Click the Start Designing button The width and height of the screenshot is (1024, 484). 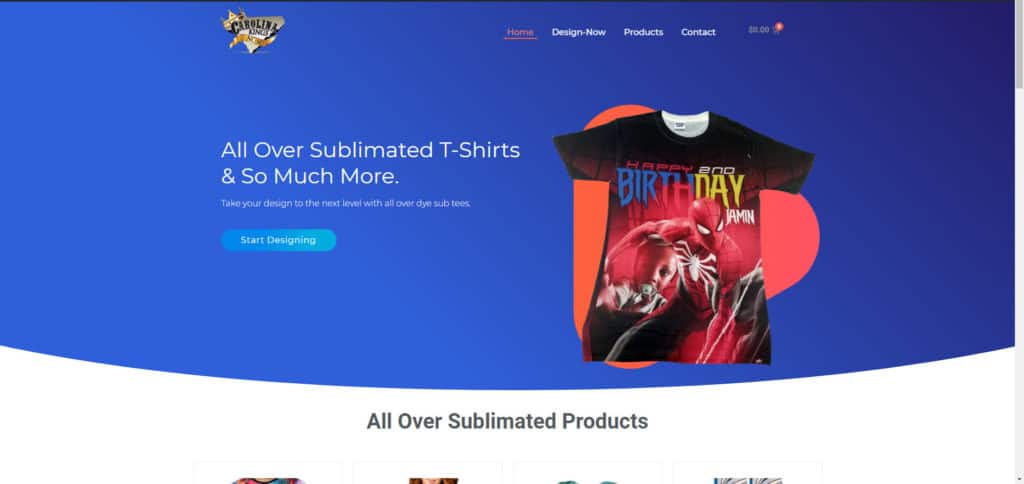click(278, 240)
